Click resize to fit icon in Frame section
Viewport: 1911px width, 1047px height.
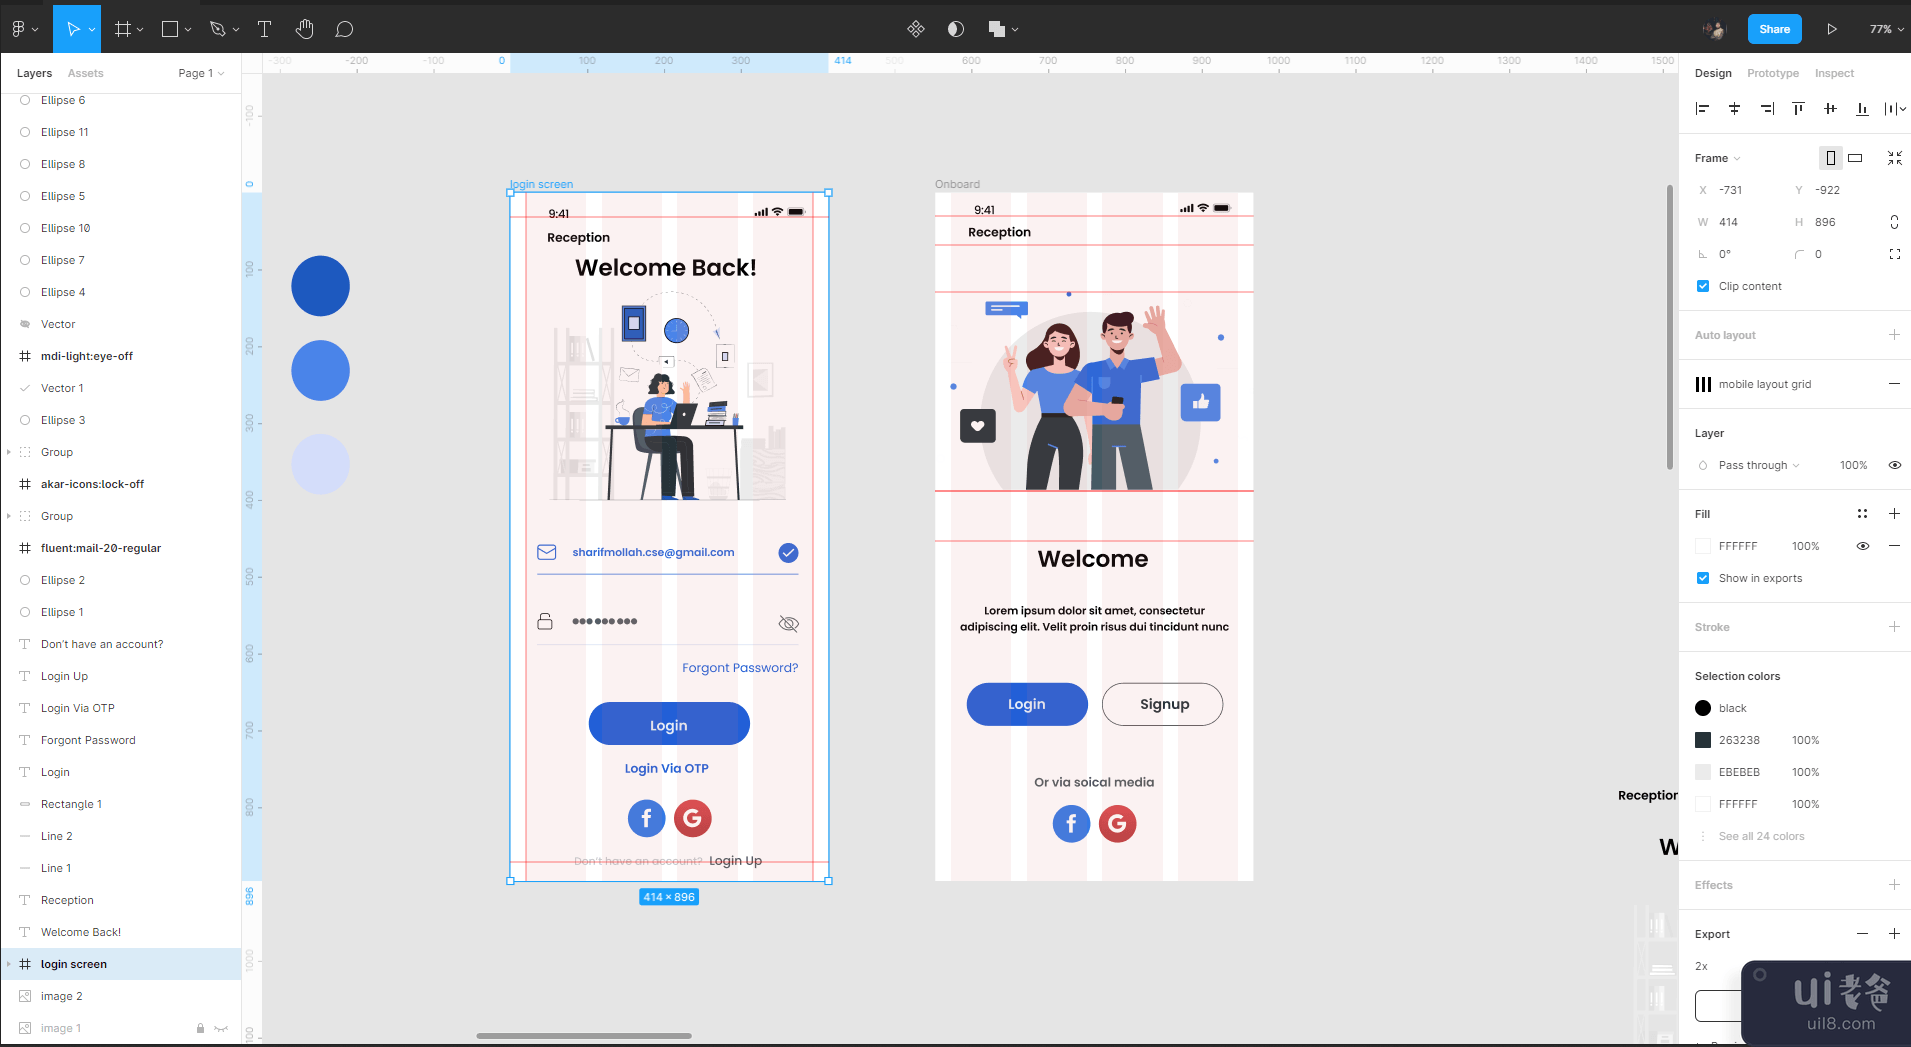coord(1894,158)
